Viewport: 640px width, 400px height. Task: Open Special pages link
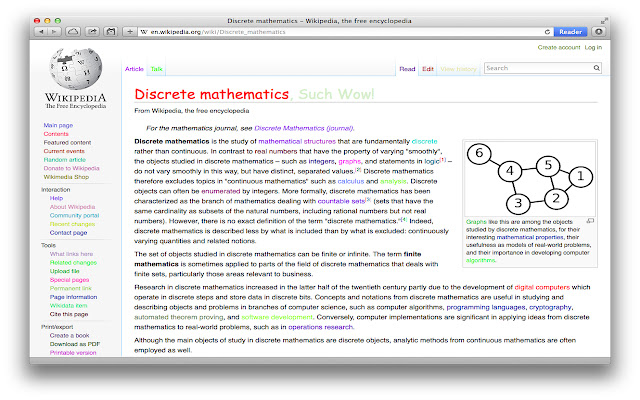[69, 280]
